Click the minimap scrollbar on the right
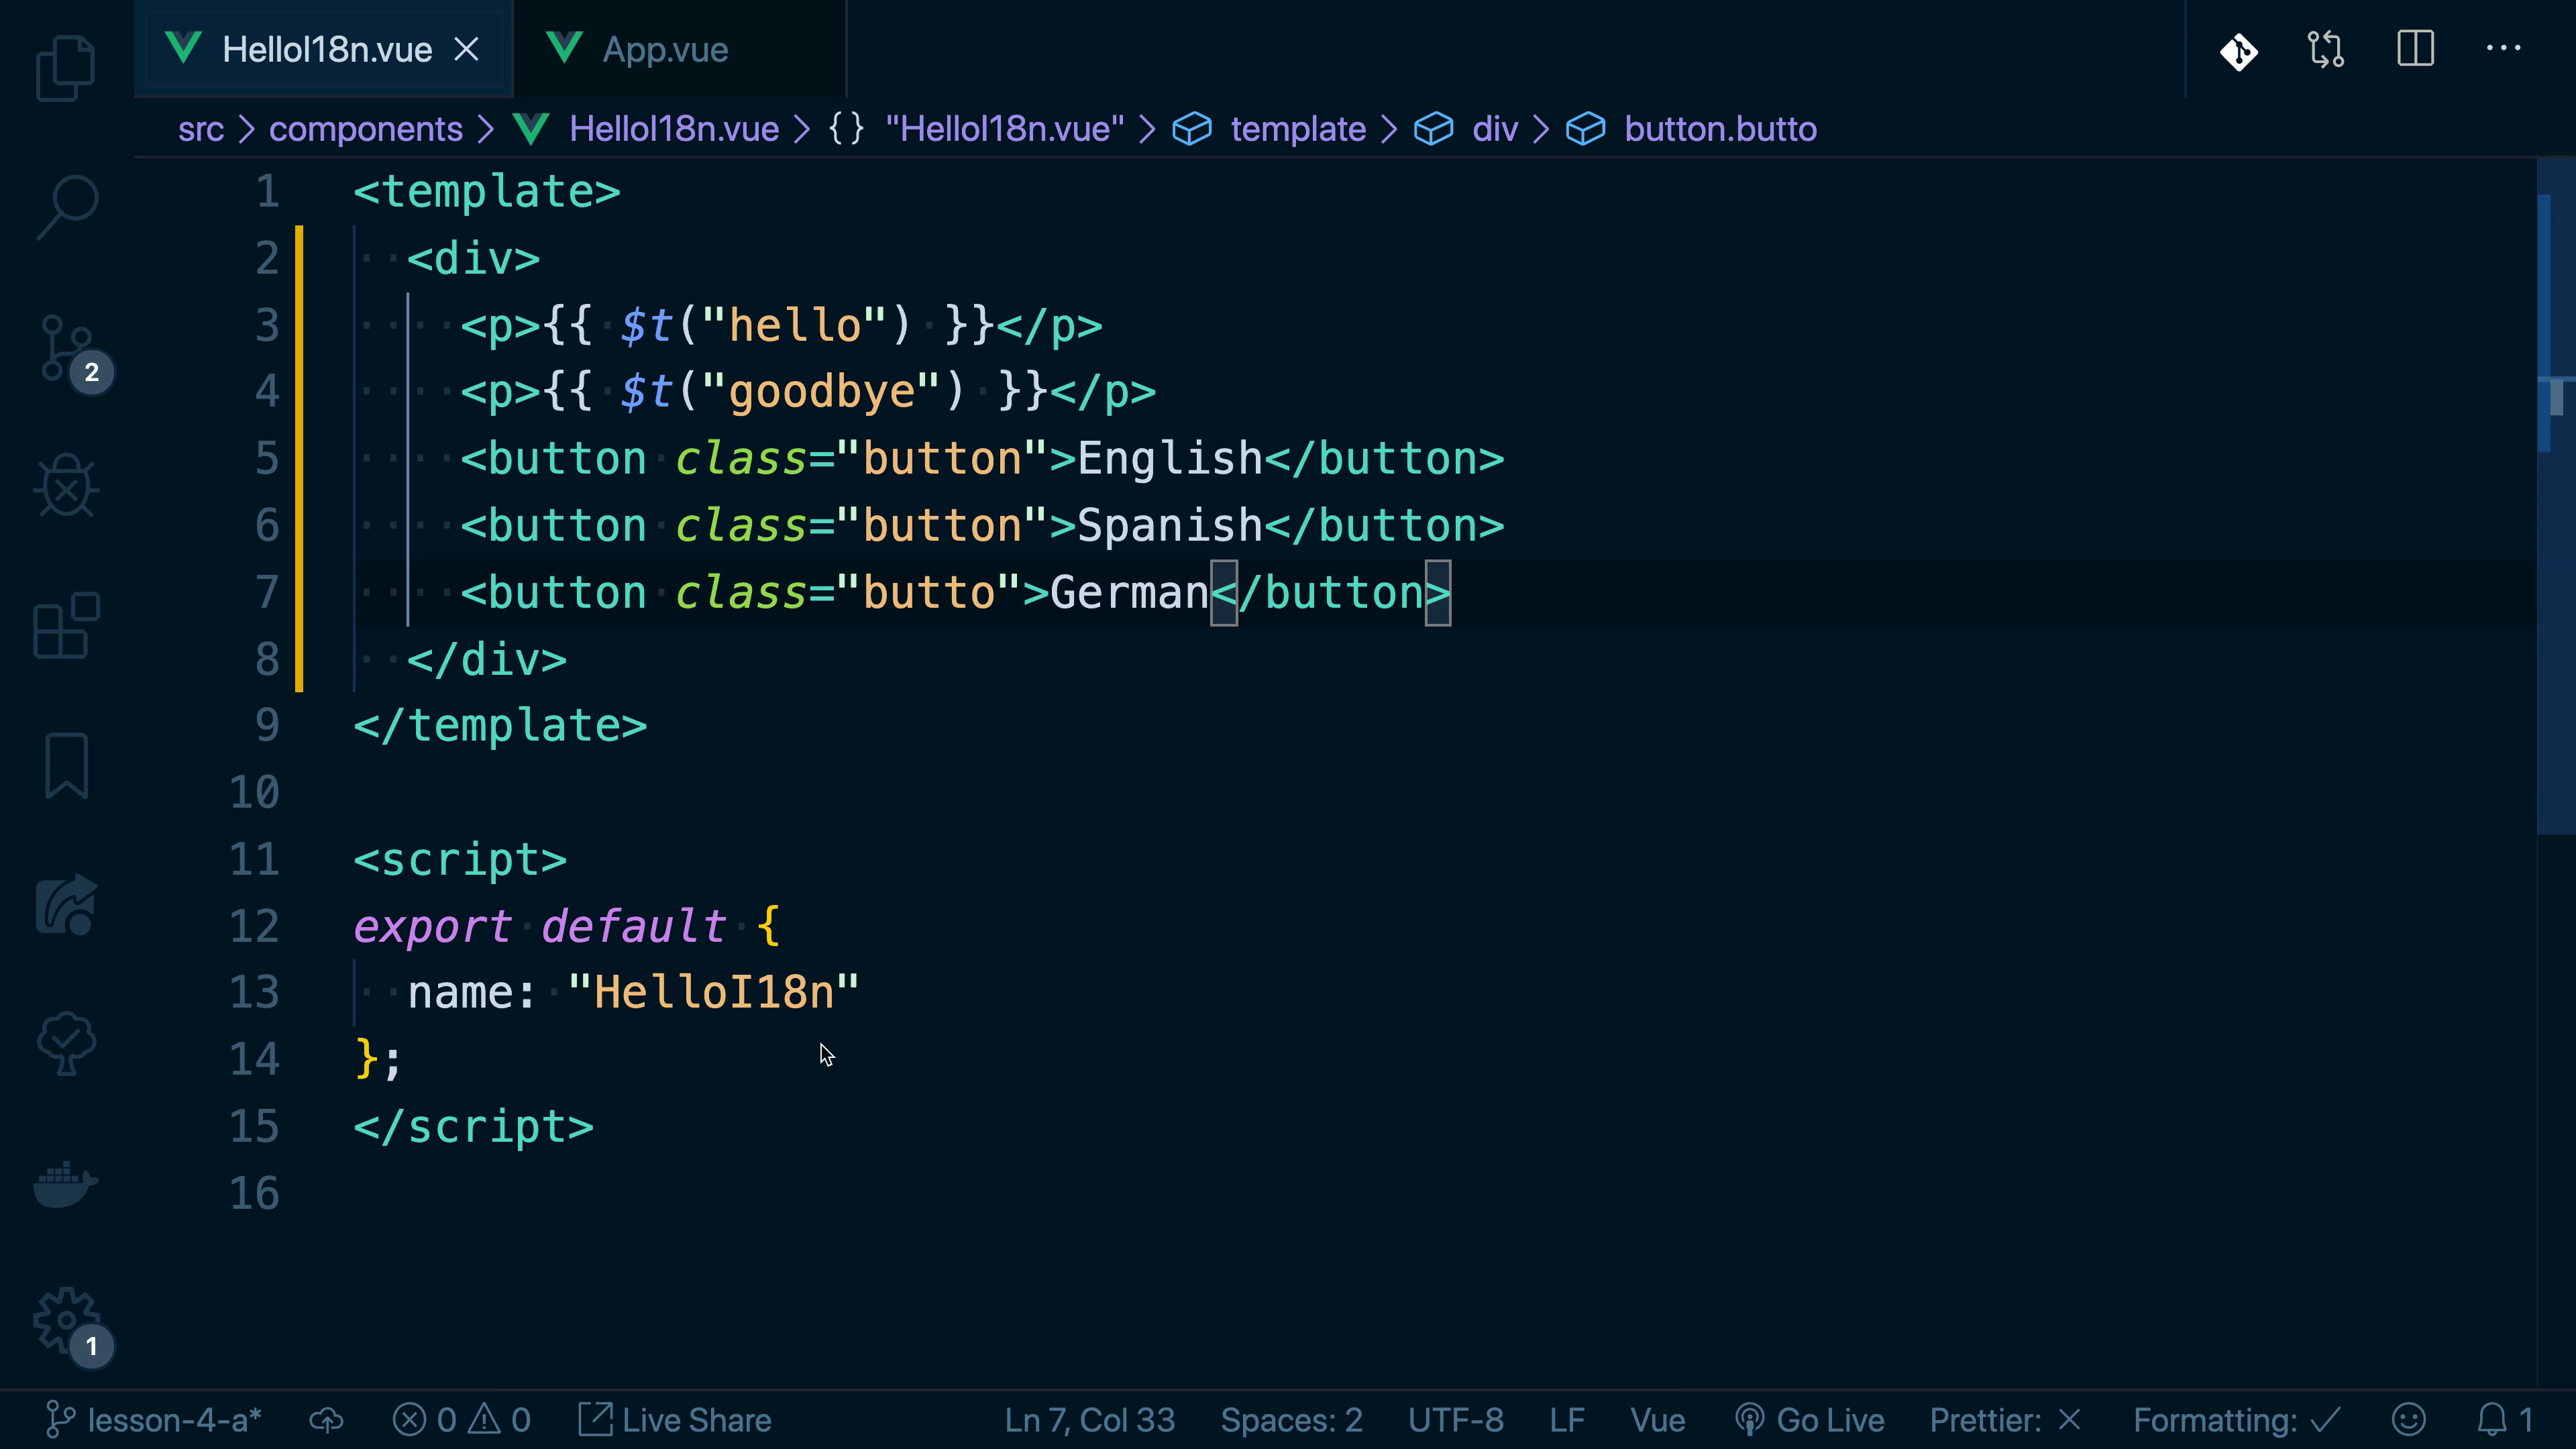The width and height of the screenshot is (2576, 1449). click(x=2556, y=495)
